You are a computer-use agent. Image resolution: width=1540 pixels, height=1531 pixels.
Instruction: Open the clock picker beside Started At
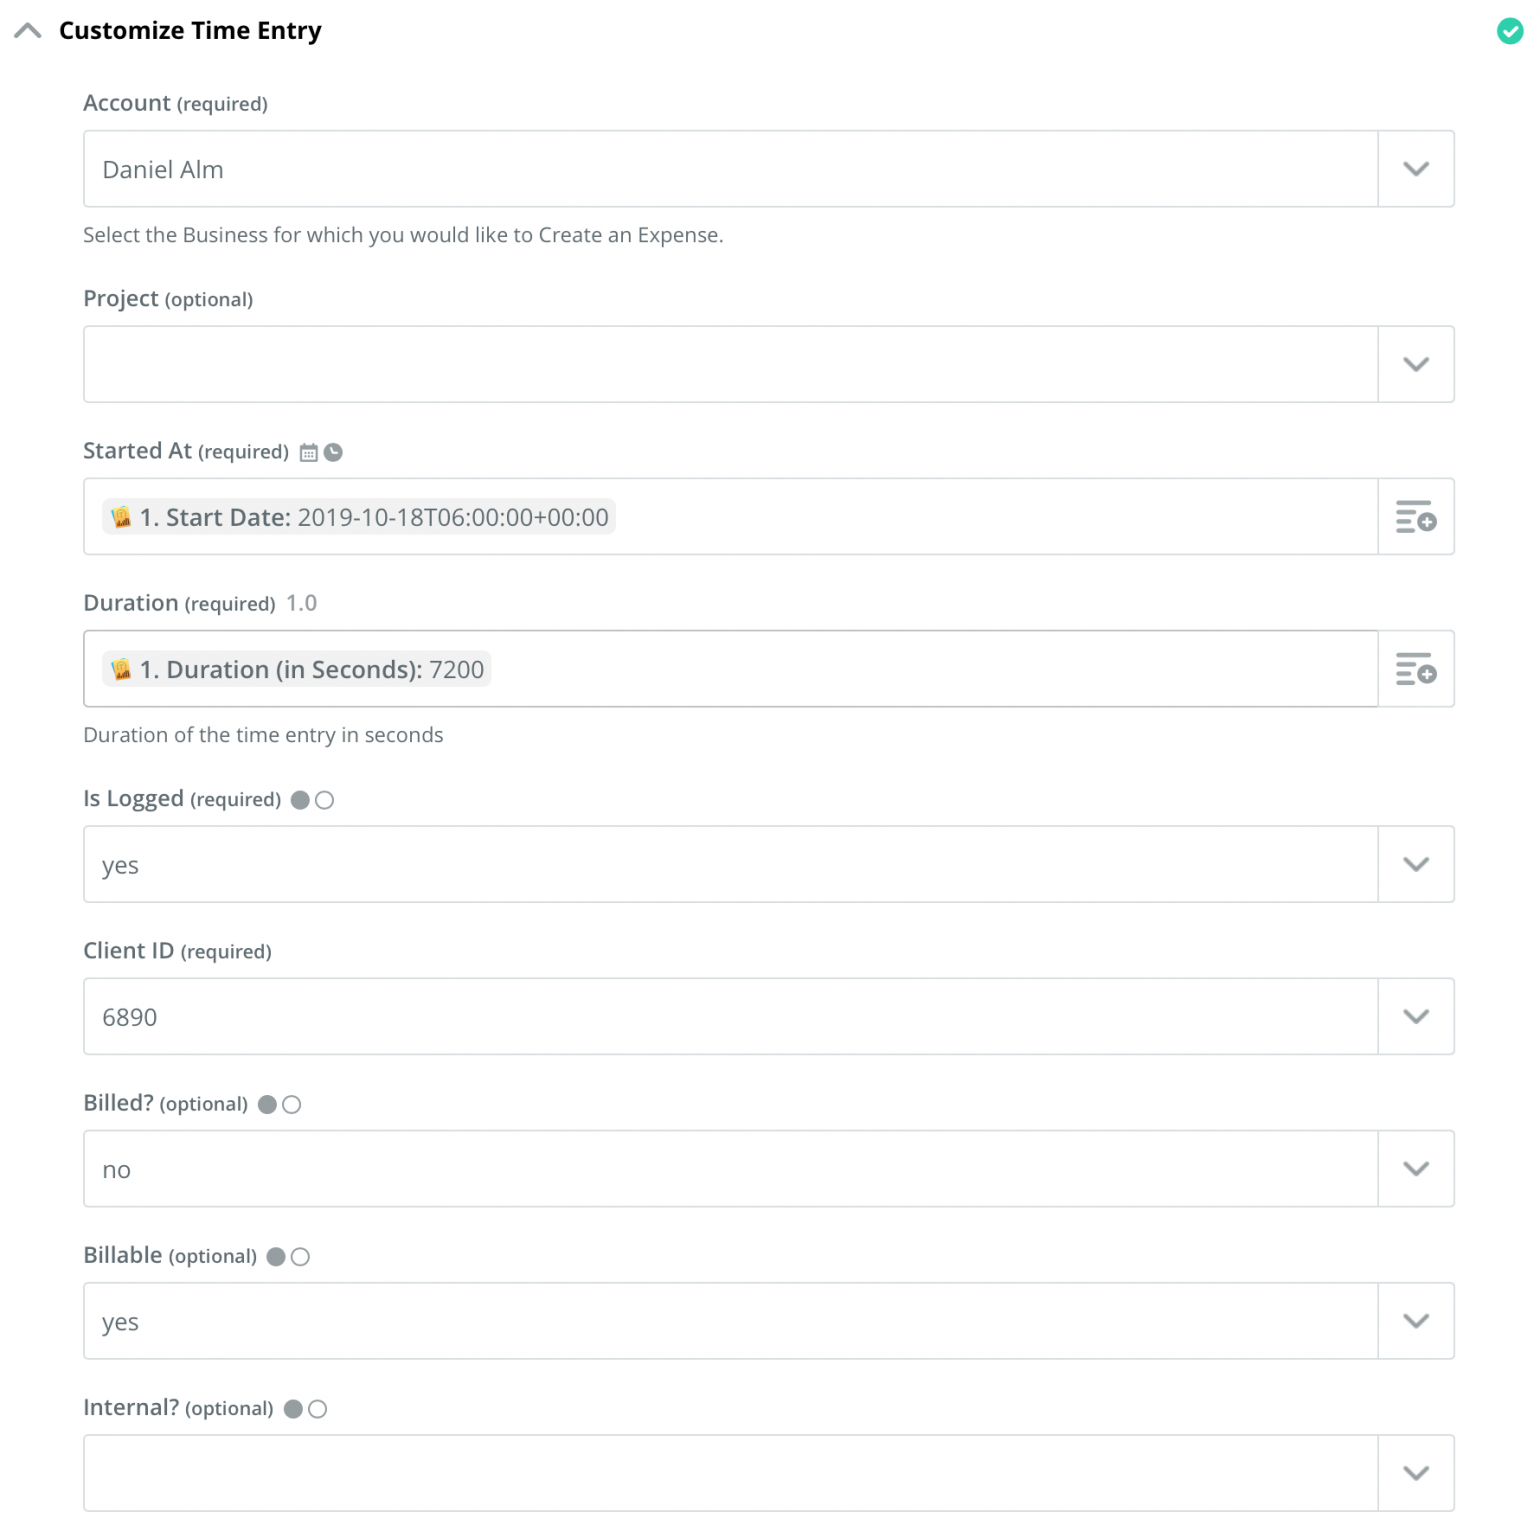click(332, 451)
